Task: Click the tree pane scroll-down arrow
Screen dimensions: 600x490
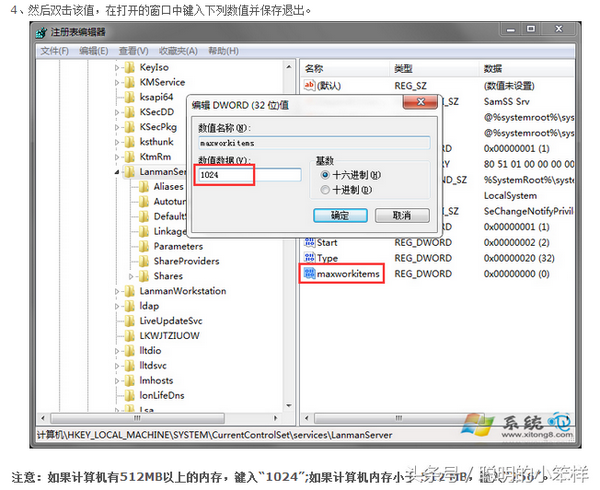Action: (x=289, y=405)
